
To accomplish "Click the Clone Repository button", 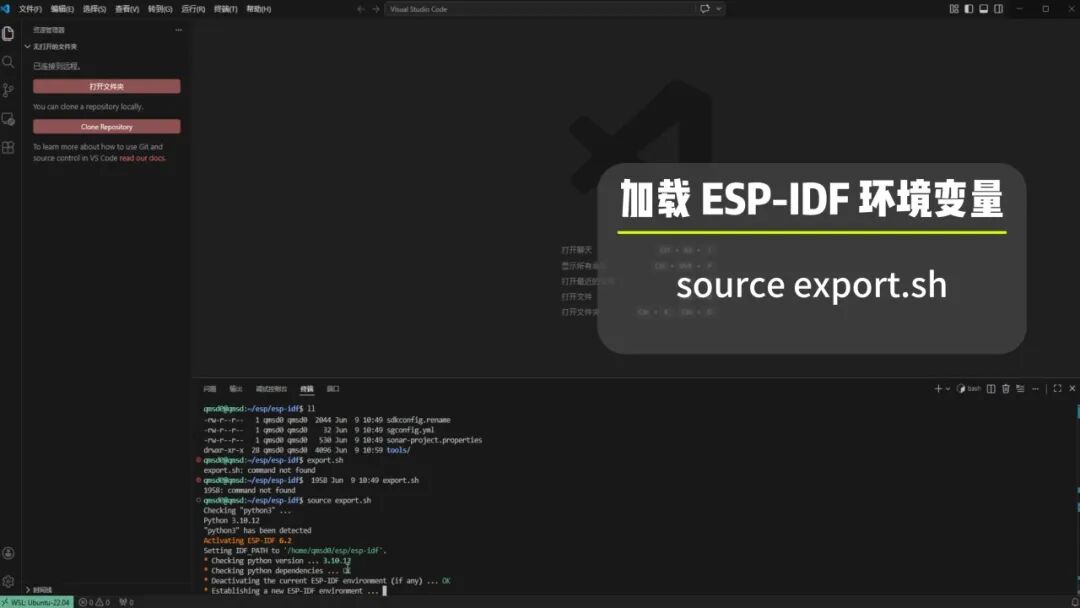I will (x=107, y=127).
